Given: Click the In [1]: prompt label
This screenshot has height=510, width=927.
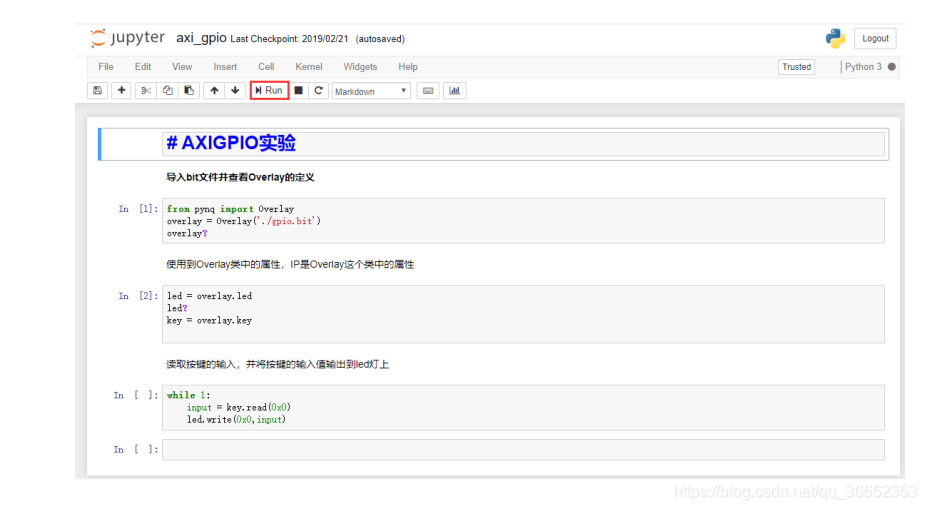Looking at the screenshot, I should [x=138, y=209].
